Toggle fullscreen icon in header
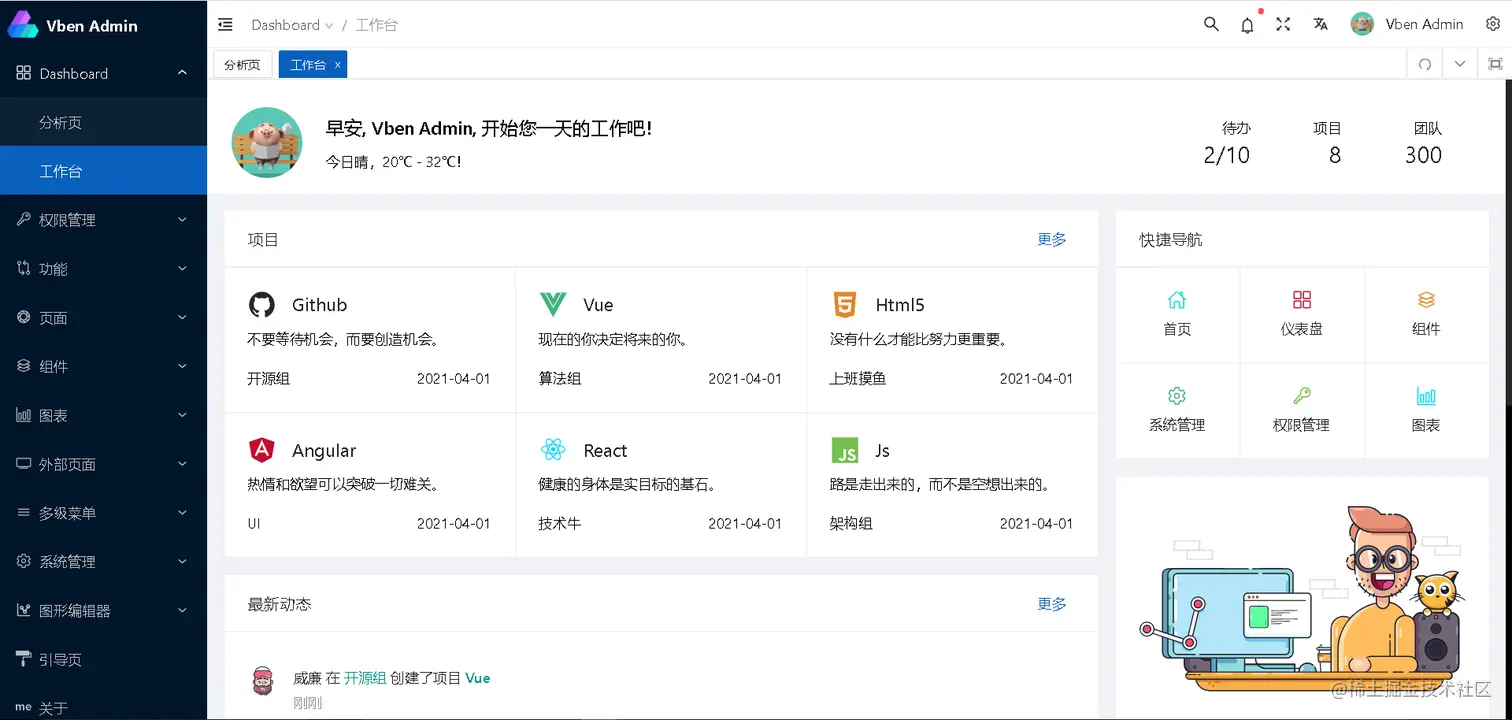The image size is (1512, 720). coord(1283,25)
